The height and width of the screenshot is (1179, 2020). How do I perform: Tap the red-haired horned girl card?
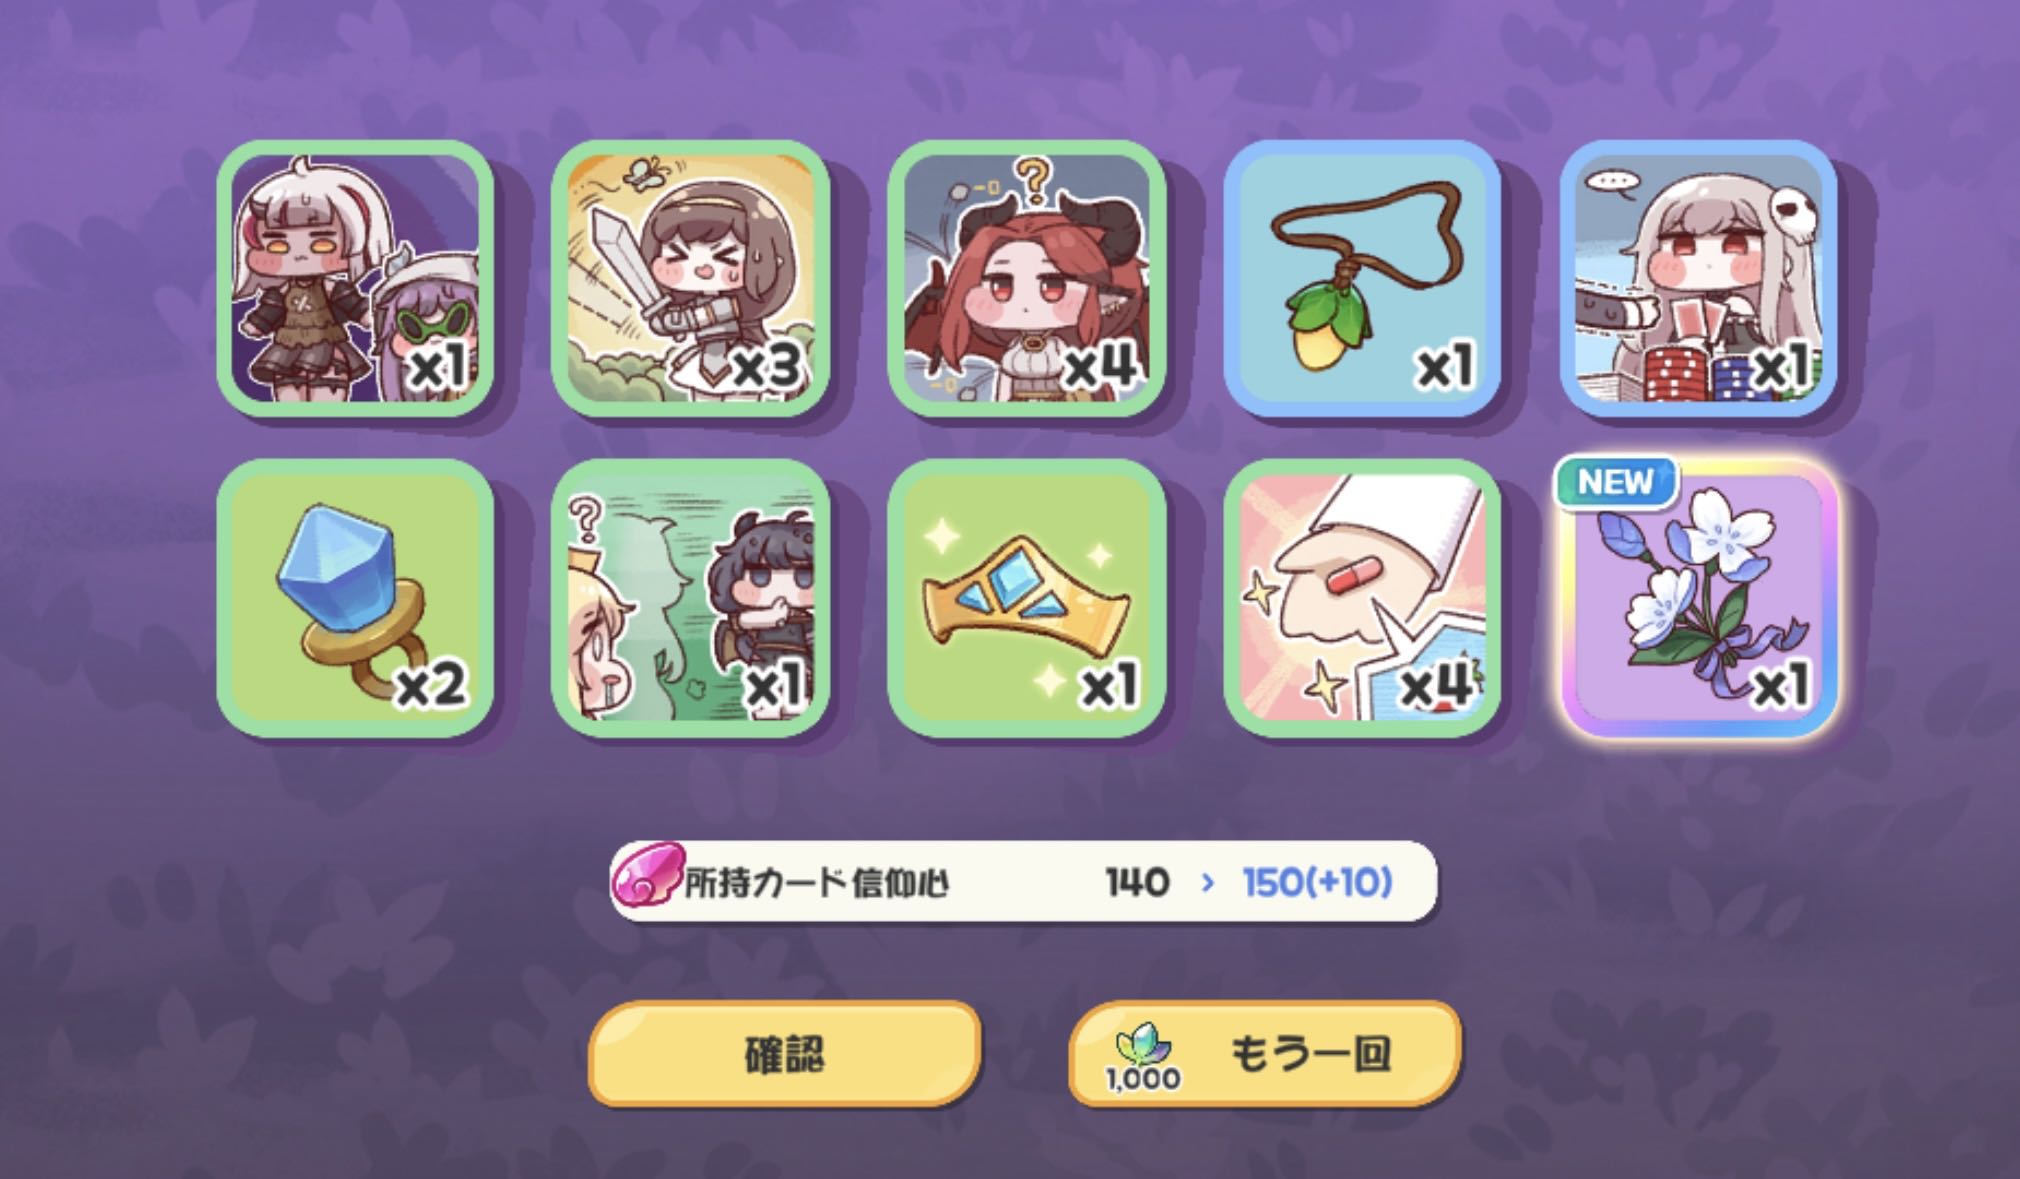point(1027,278)
